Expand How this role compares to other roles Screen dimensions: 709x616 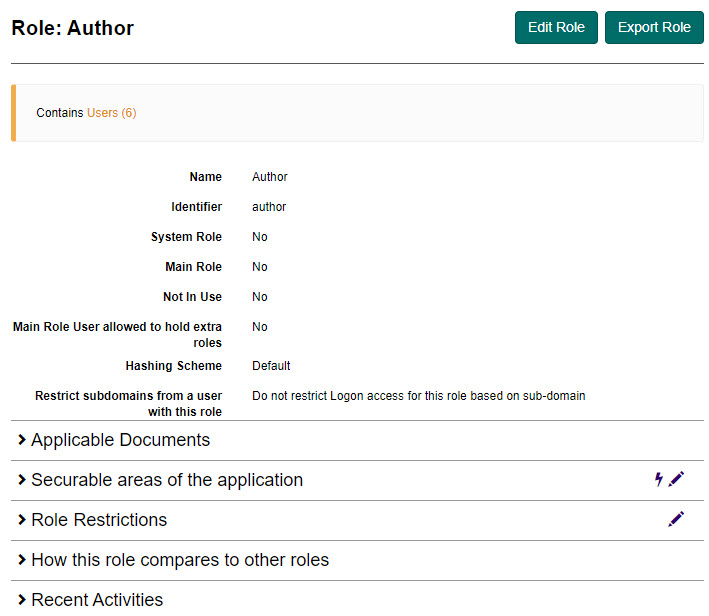[x=180, y=560]
